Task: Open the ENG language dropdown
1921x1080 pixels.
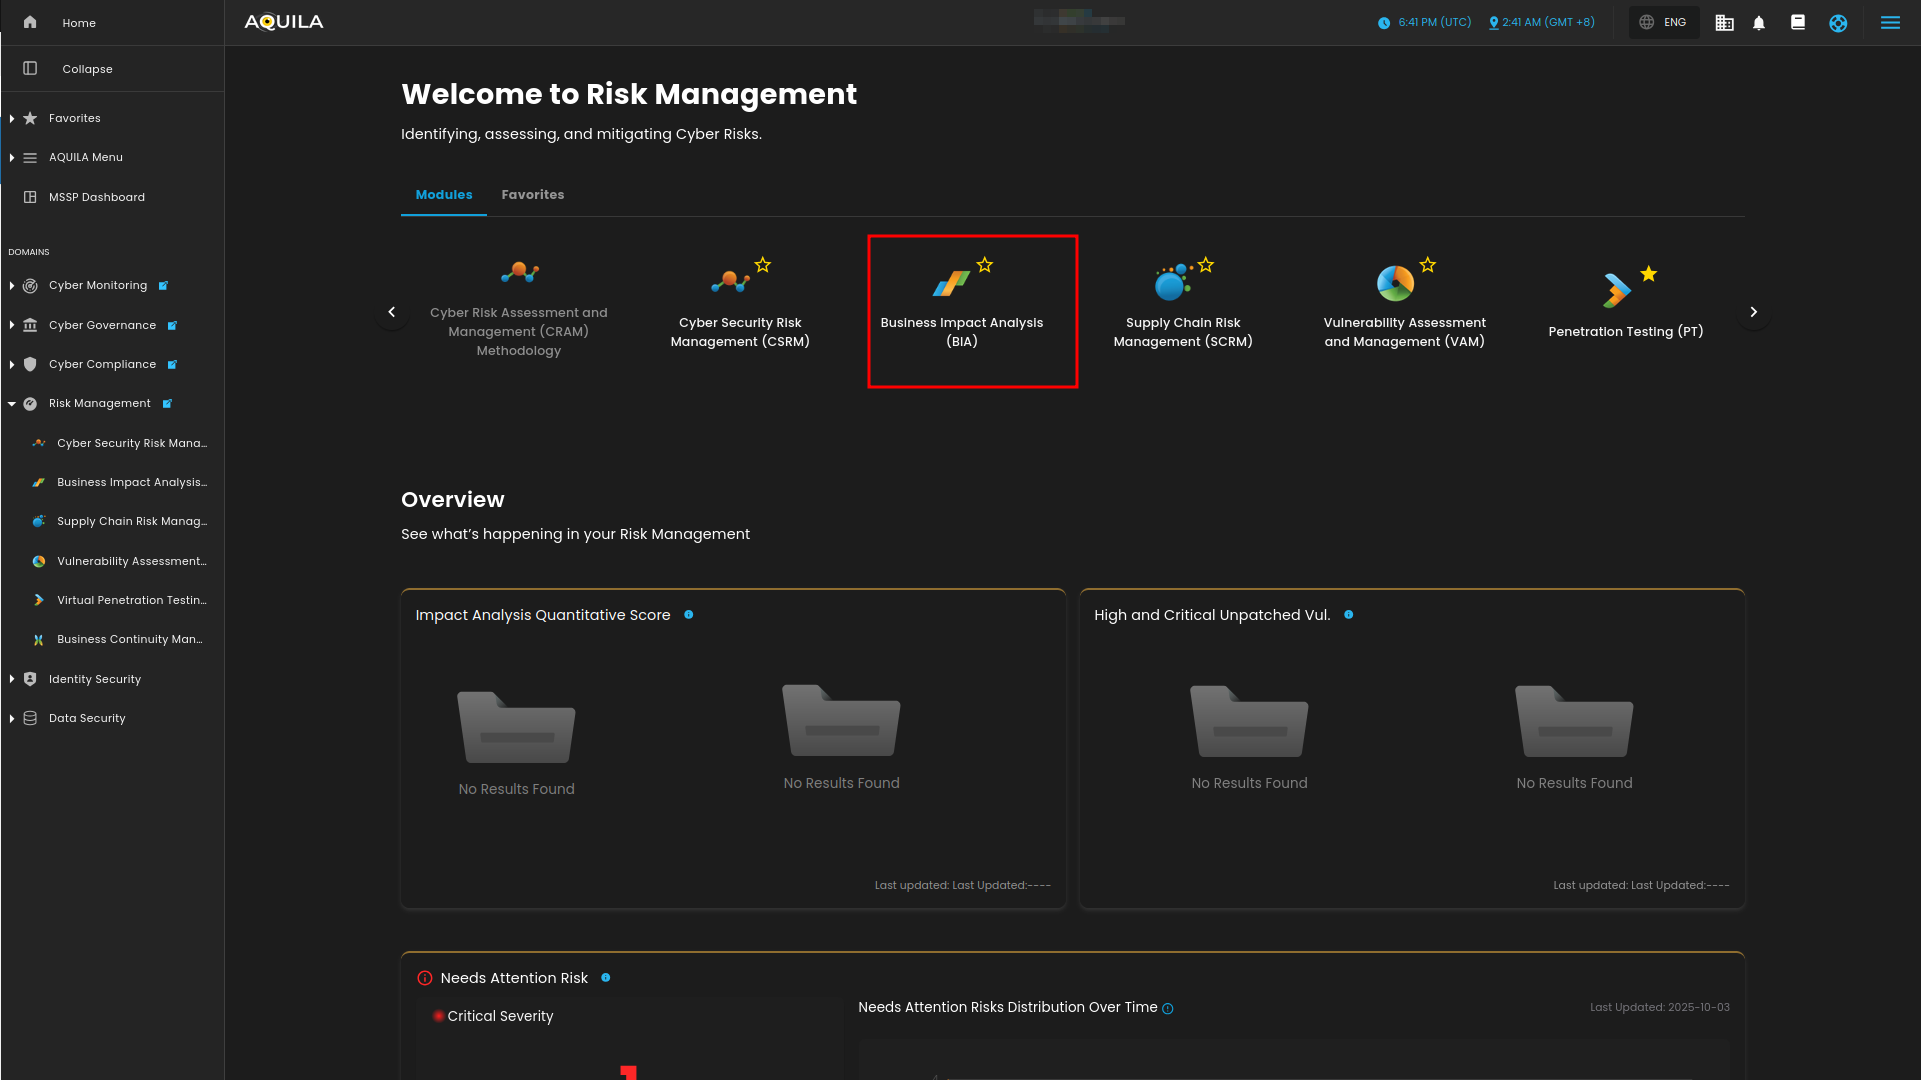Action: (1664, 22)
